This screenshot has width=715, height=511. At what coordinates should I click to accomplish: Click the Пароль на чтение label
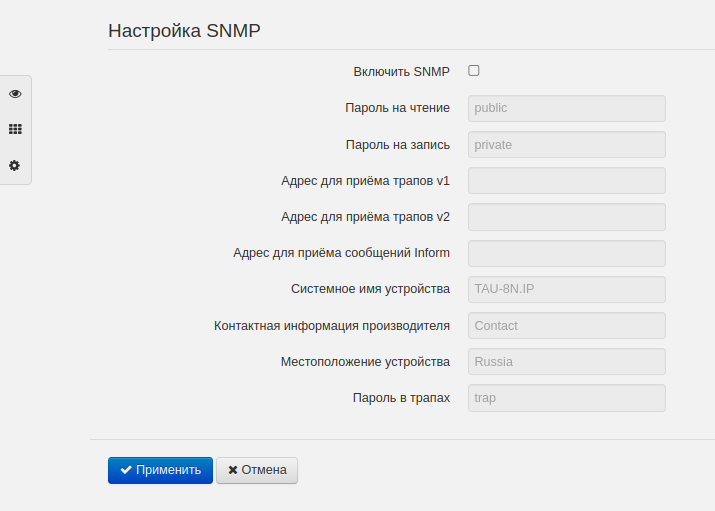(397, 108)
